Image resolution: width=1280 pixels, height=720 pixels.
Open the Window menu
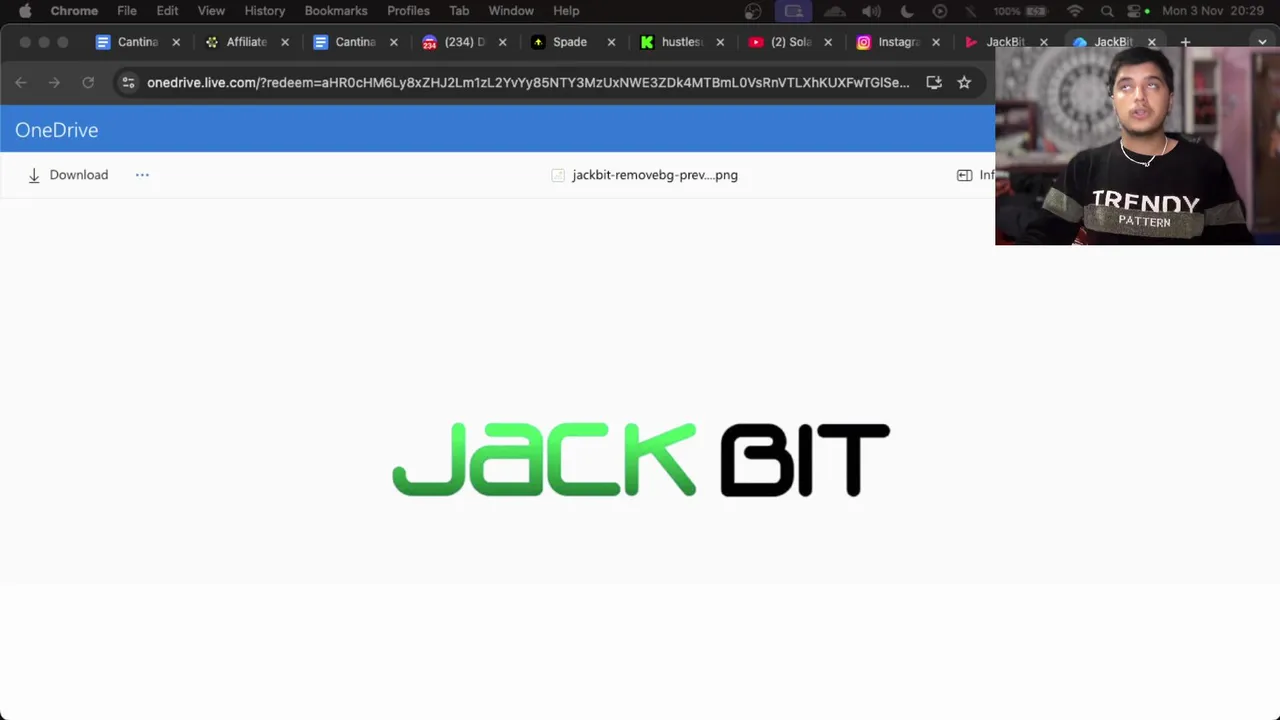pos(511,11)
